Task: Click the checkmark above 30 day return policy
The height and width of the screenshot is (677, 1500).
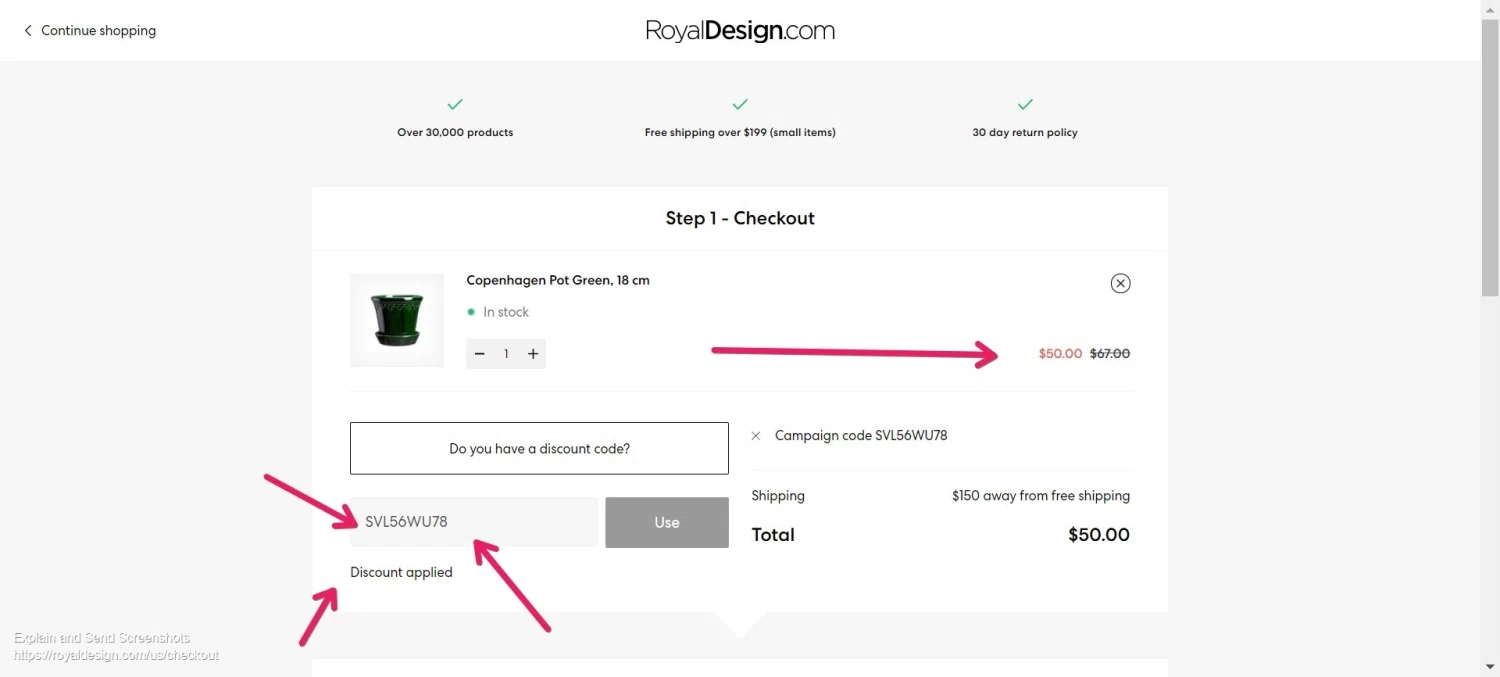Action: 1025,104
